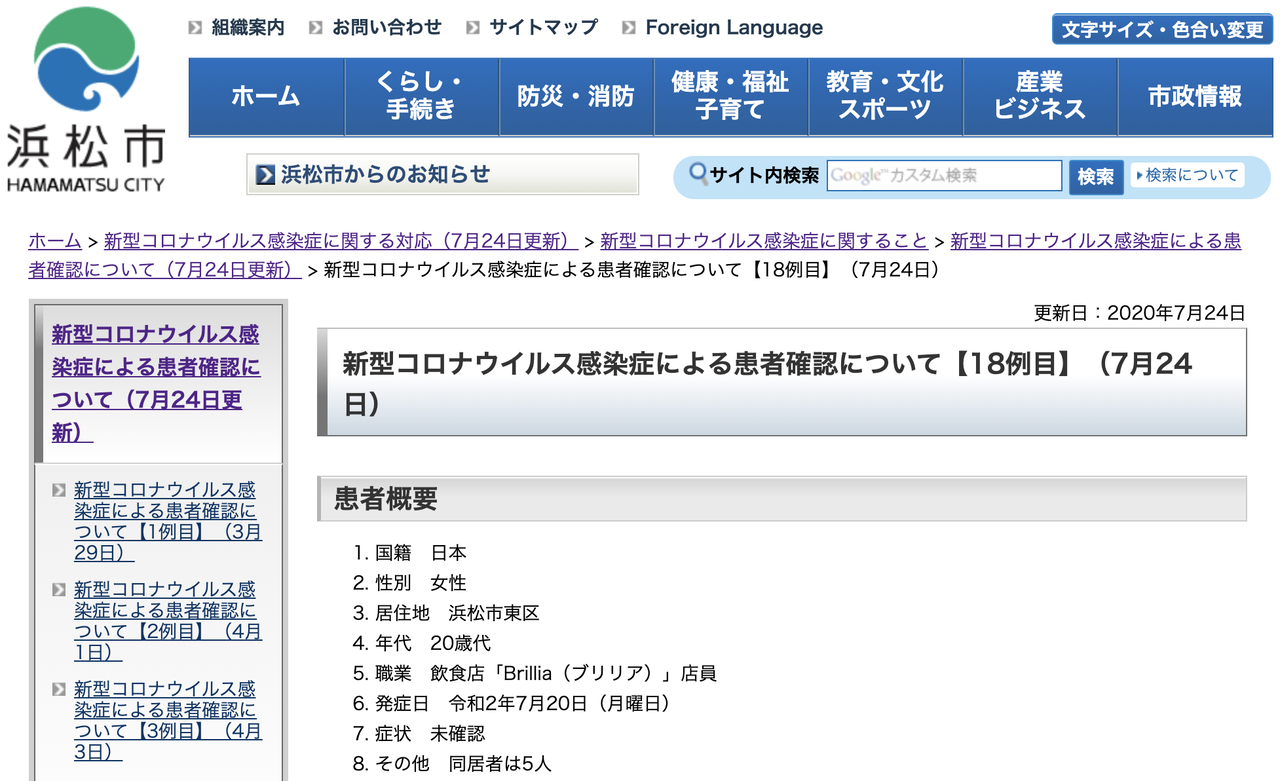
Task: Open the 健康・福祉 子育て navigation tab
Action: (x=731, y=97)
